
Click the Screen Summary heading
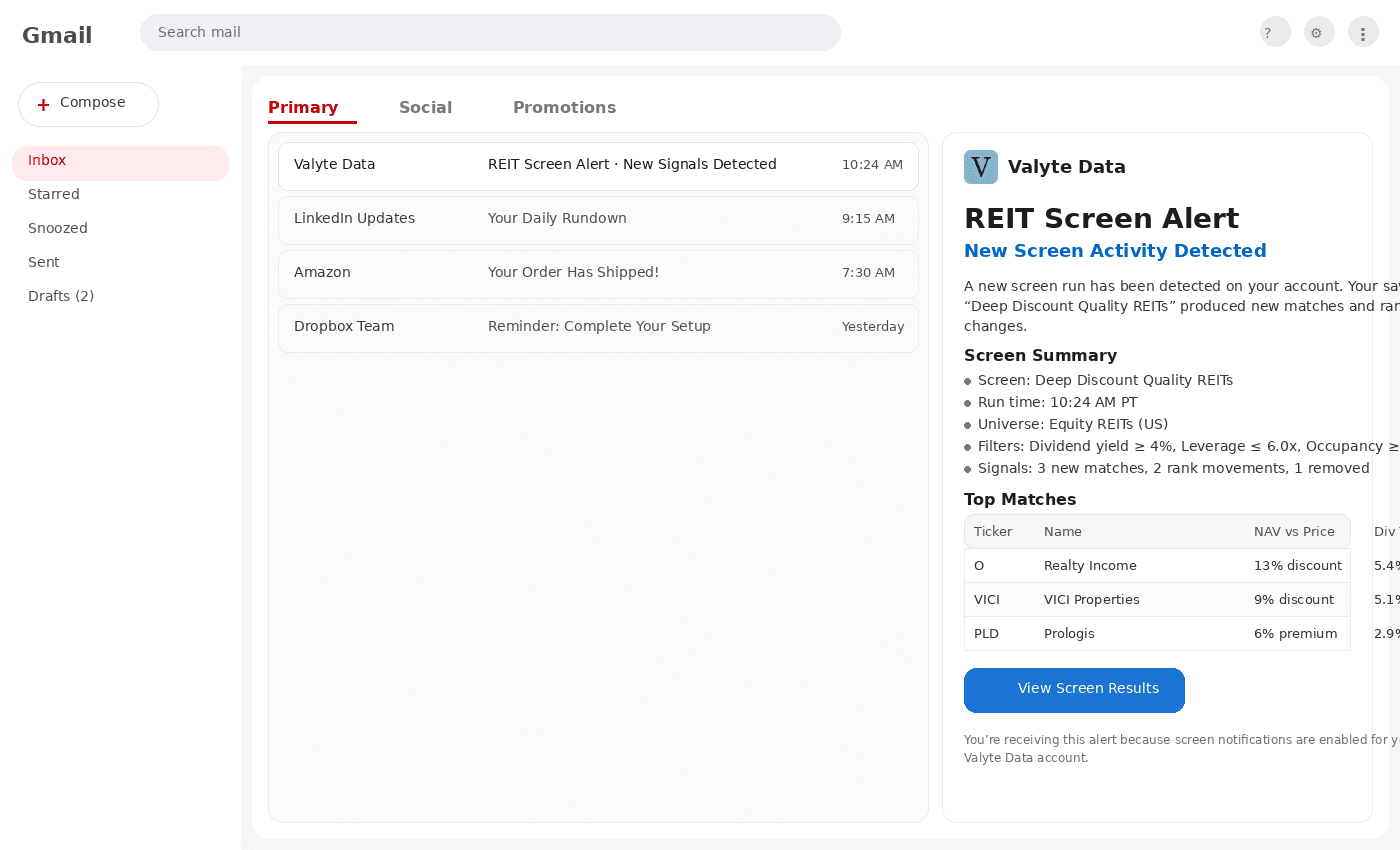[x=1040, y=355]
